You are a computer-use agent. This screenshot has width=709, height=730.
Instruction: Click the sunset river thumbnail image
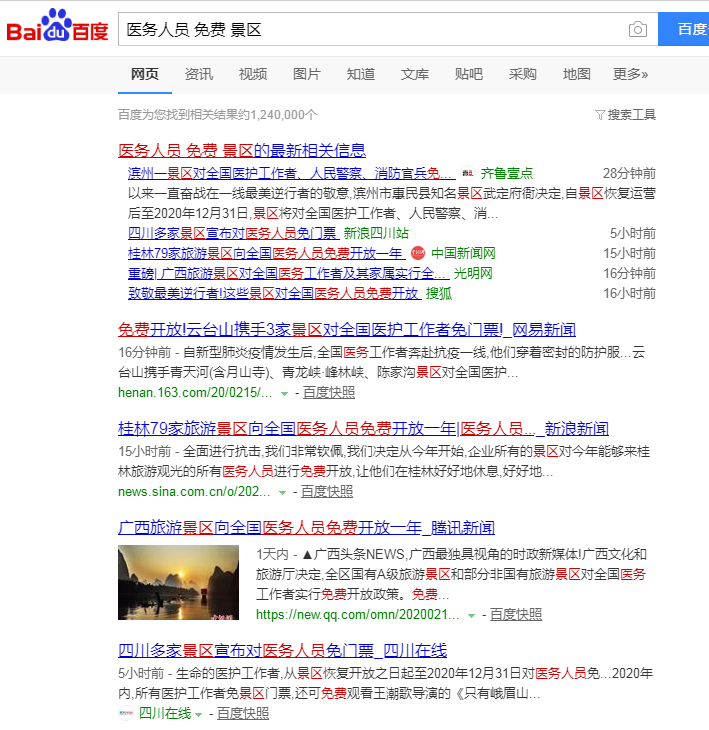click(178, 582)
